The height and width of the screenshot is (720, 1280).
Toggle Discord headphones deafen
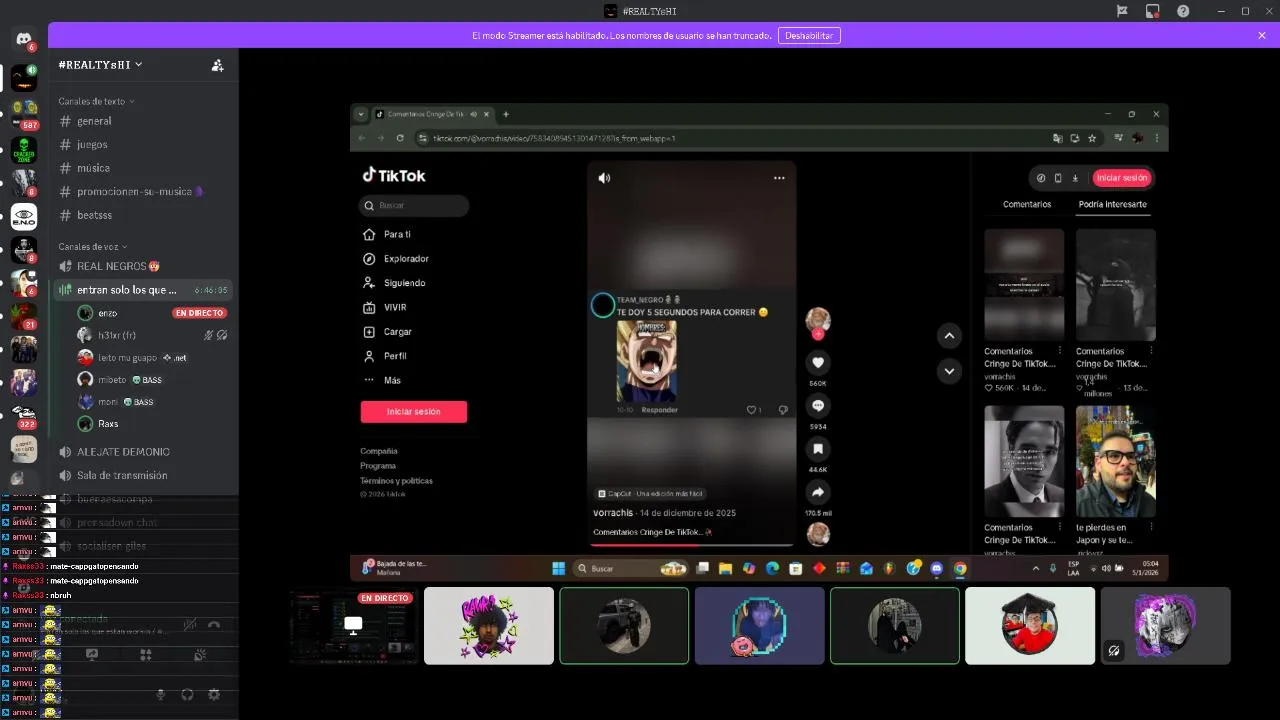[187, 694]
